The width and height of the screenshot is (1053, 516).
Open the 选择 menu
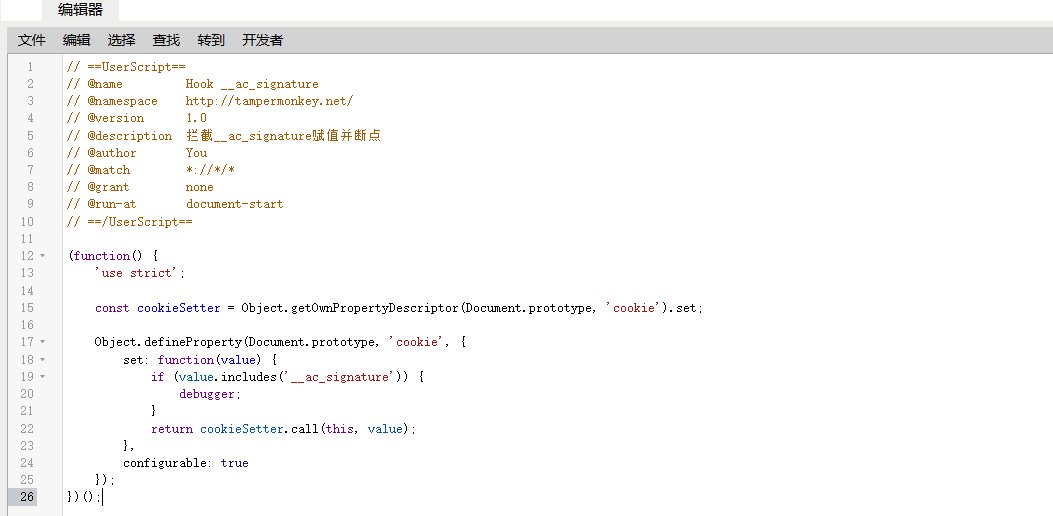point(122,40)
